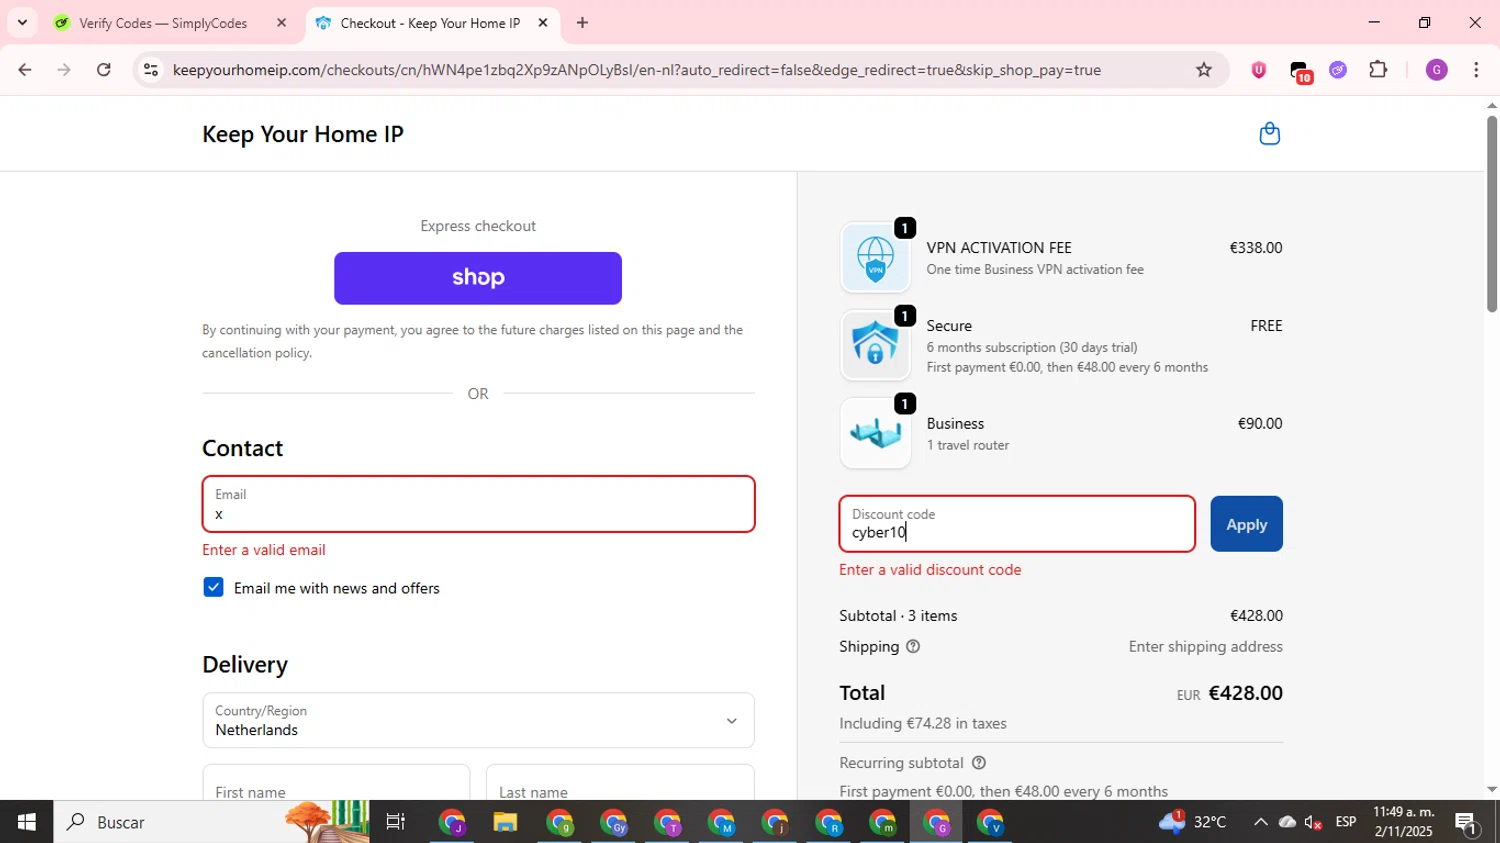Go forward to the next page
This screenshot has width=1500, height=843.
tap(64, 70)
